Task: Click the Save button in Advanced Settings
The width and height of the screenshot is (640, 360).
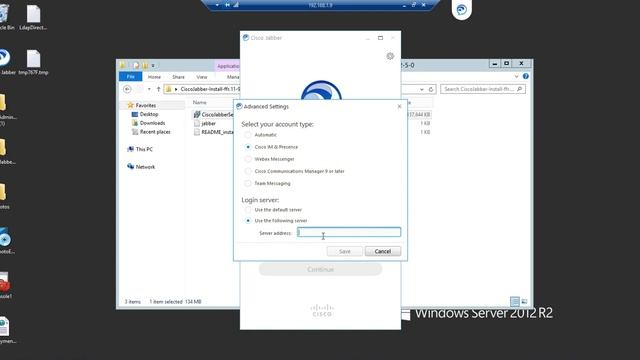Action: pos(344,251)
